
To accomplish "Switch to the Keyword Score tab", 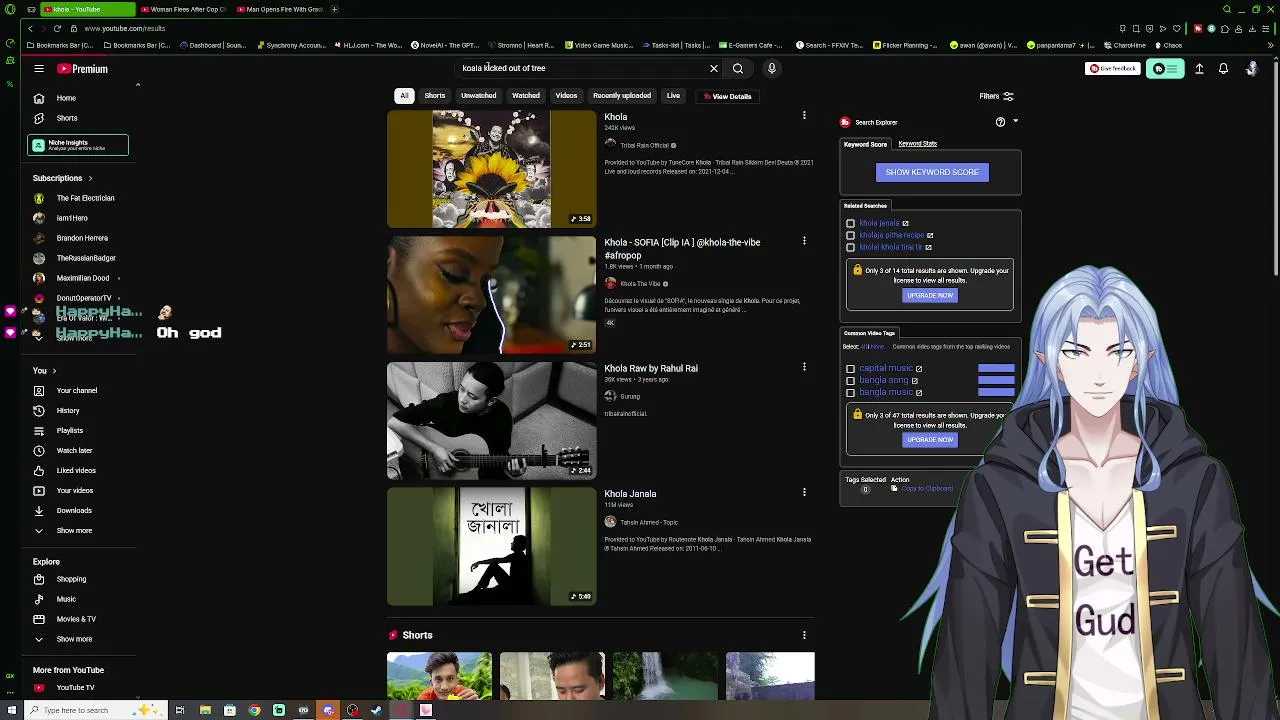I will pyautogui.click(x=865, y=144).
